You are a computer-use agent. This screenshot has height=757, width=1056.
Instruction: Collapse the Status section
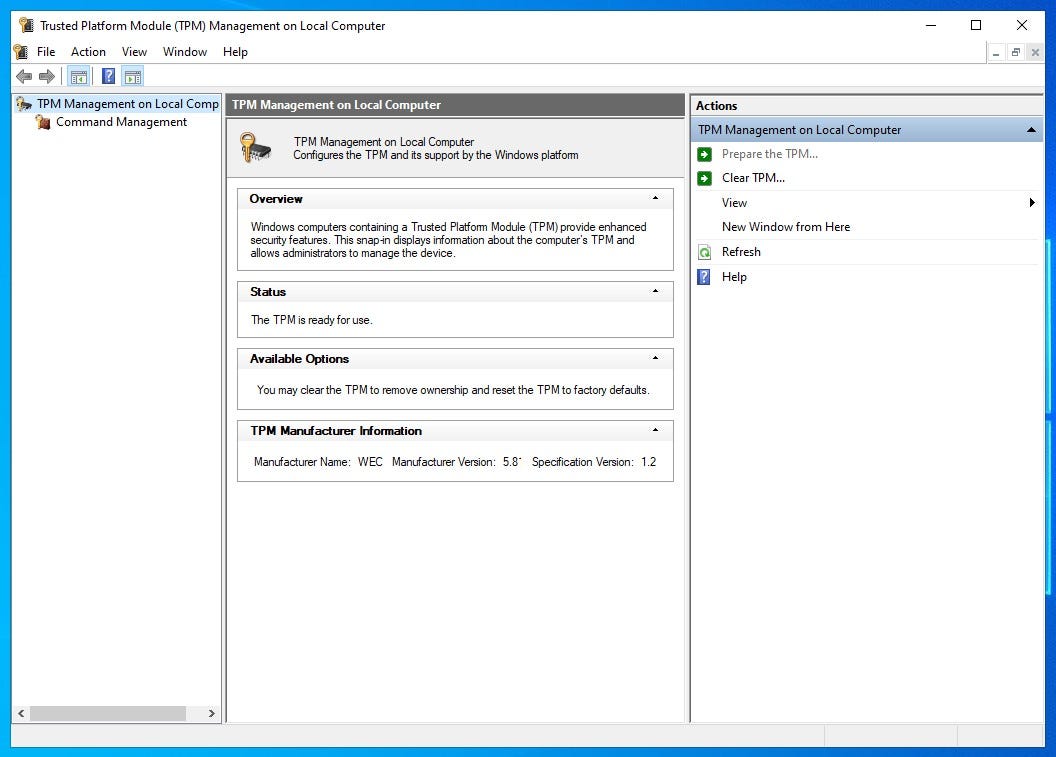click(655, 291)
